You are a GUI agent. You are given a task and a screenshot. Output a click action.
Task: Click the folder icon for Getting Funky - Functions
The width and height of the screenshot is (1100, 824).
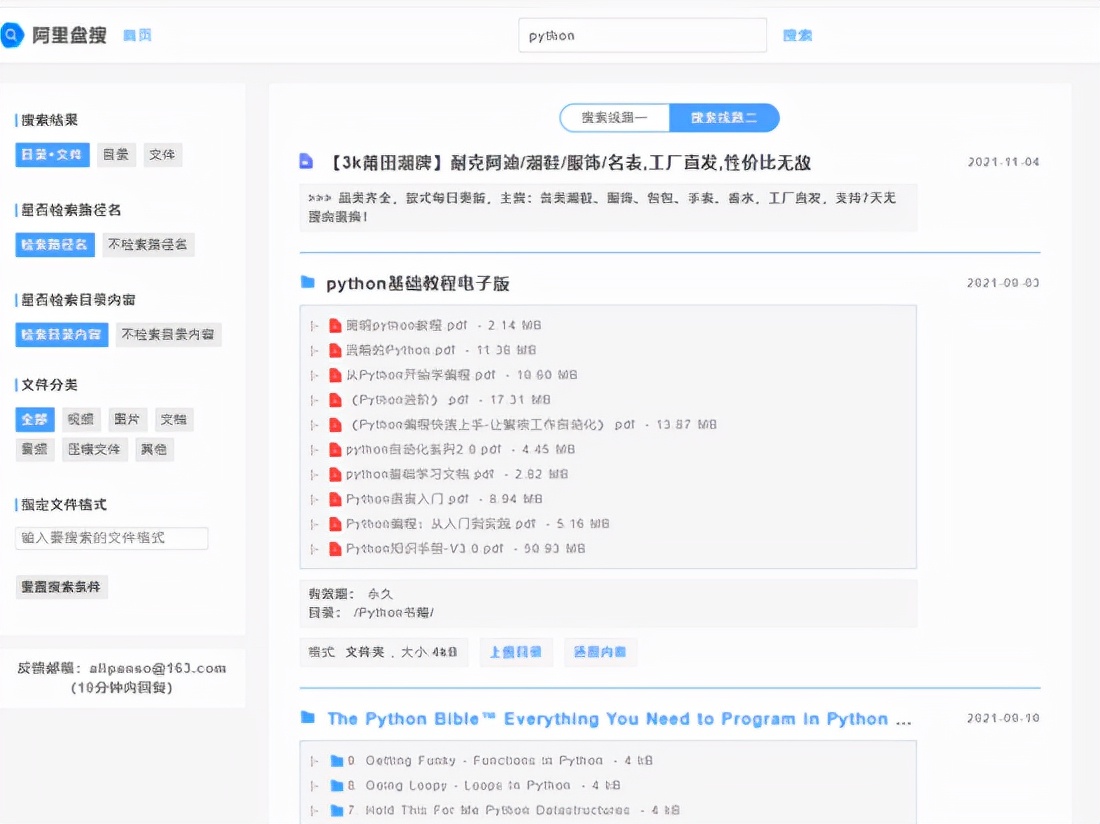(337, 761)
